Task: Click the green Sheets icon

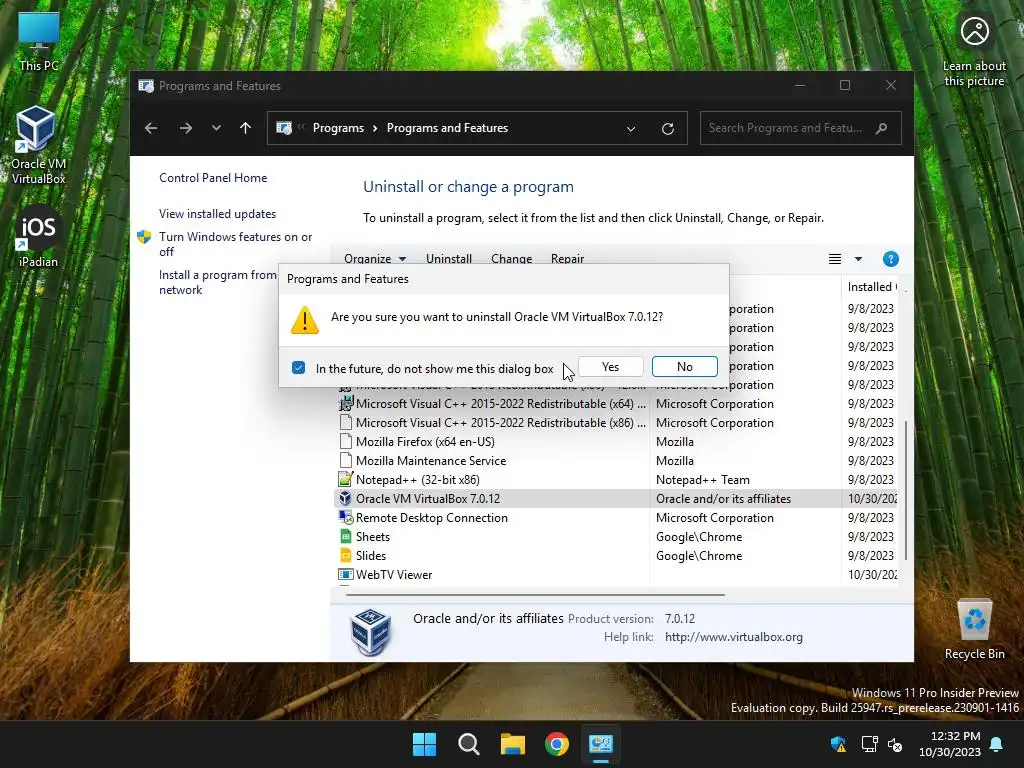Action: [345, 536]
